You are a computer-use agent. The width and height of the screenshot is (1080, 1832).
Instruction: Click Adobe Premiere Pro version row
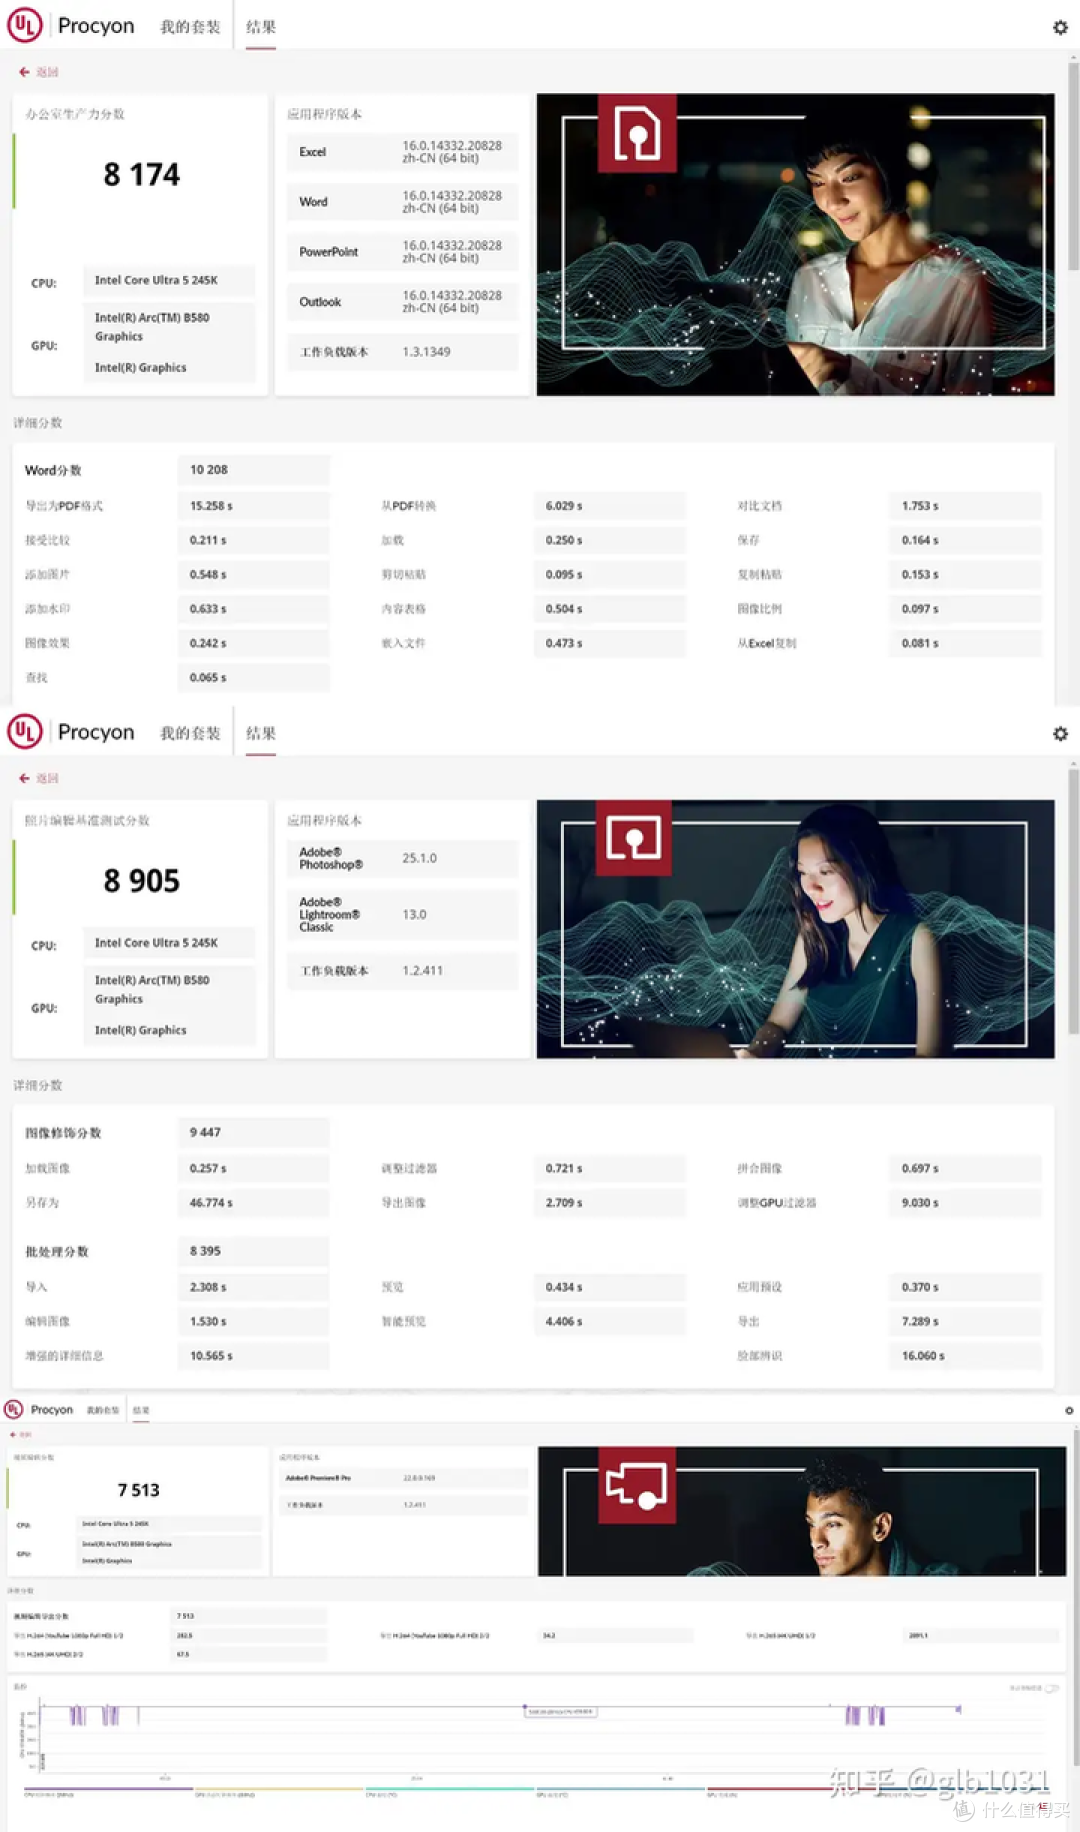(402, 1478)
